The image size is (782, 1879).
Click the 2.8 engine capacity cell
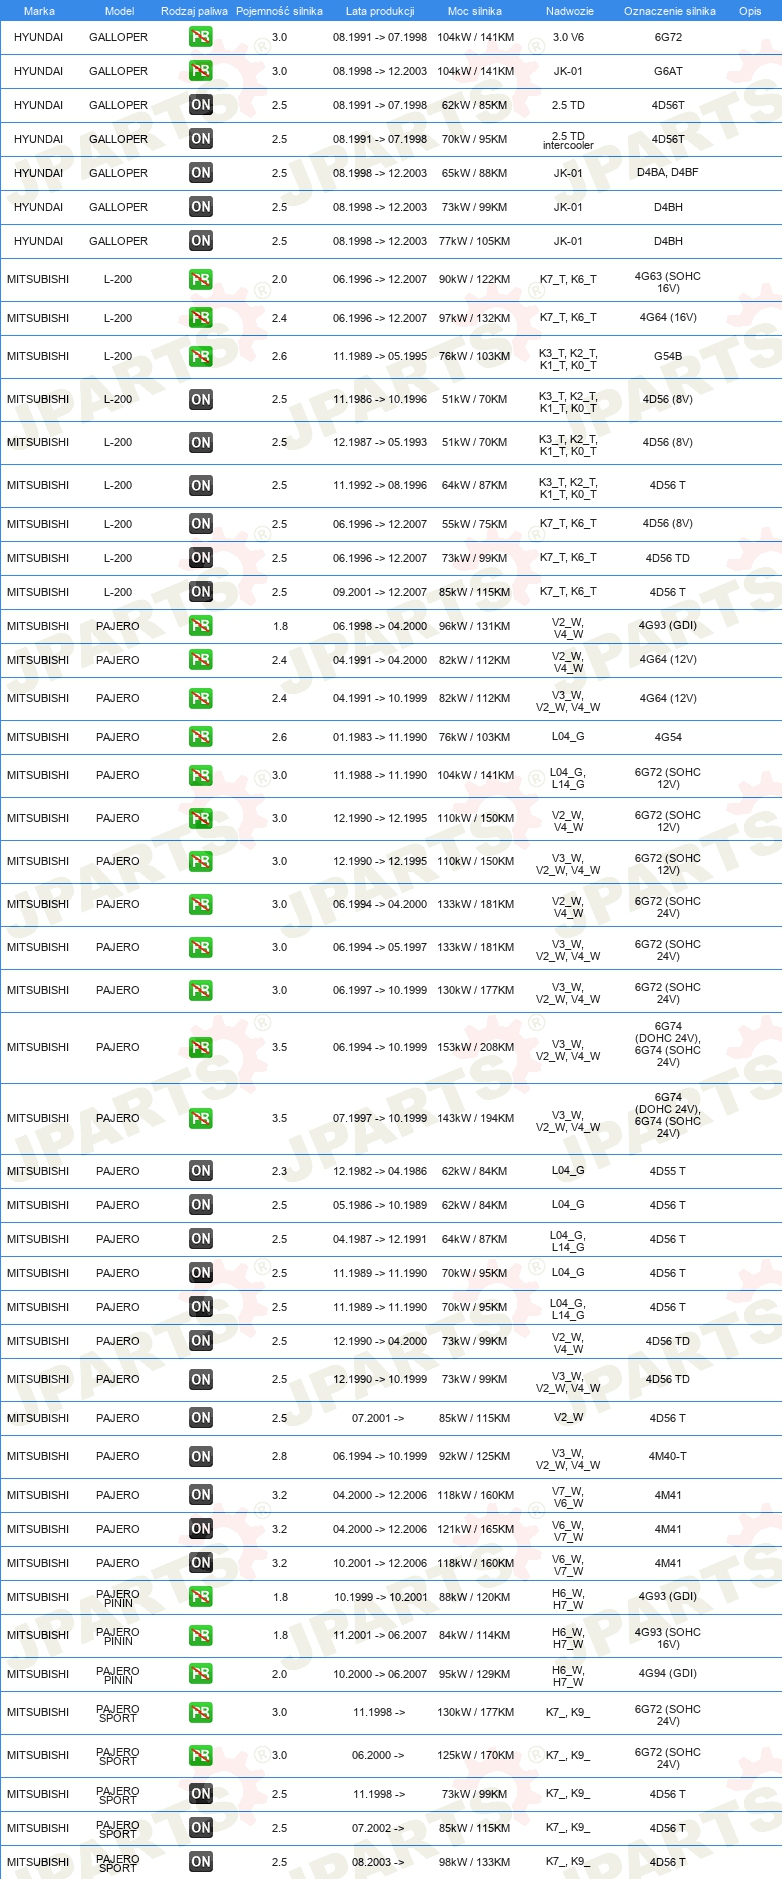pyautogui.click(x=280, y=1456)
